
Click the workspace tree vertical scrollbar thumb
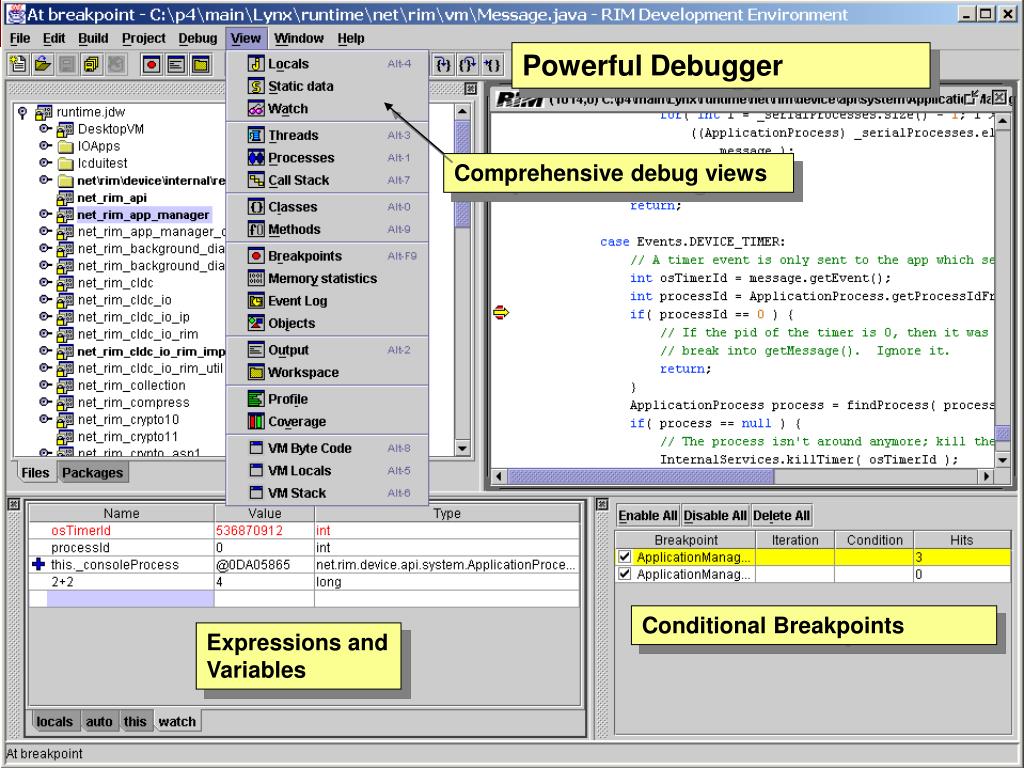click(x=462, y=174)
